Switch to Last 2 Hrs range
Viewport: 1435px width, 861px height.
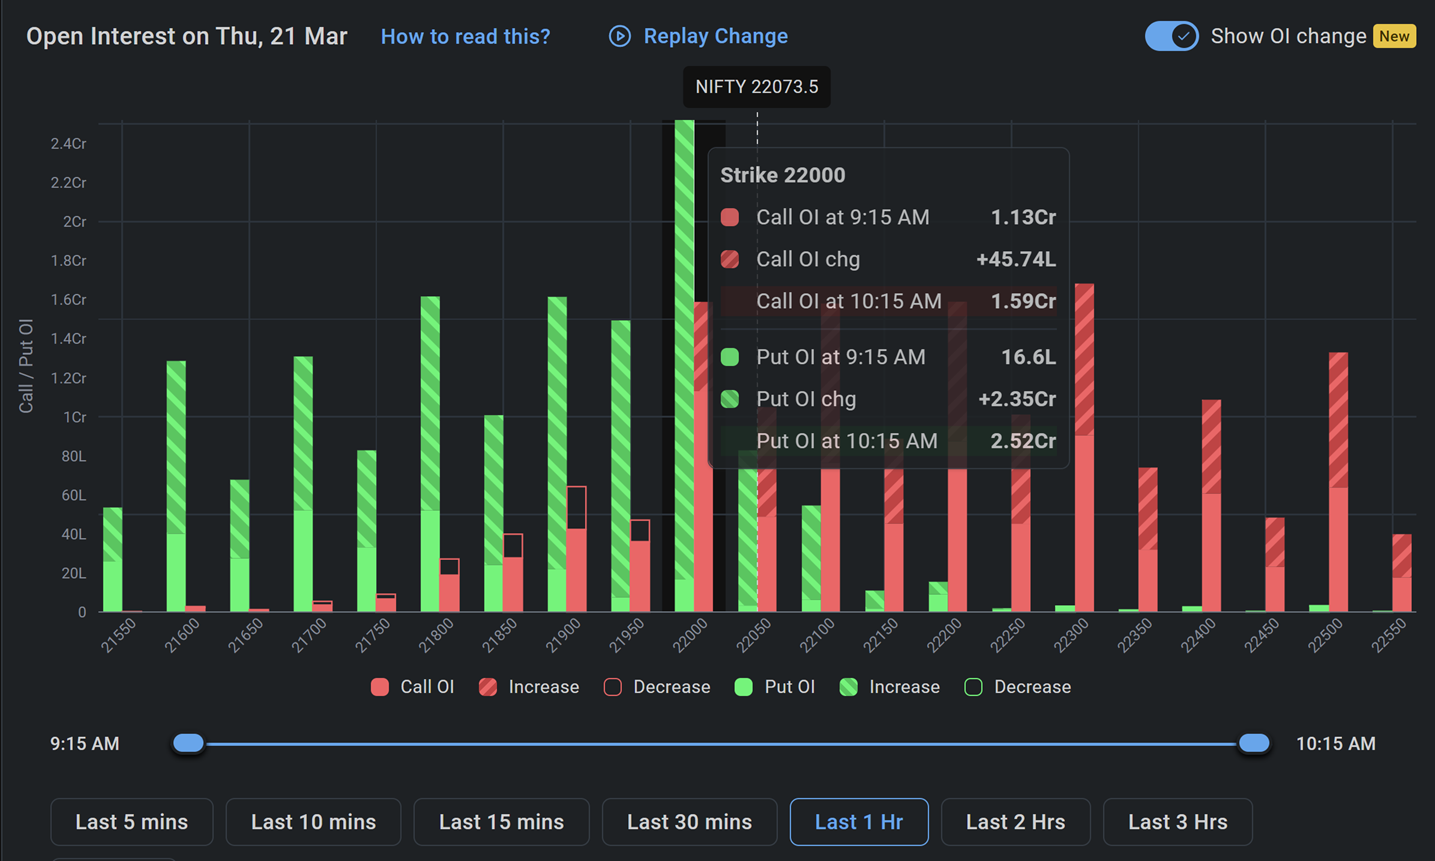point(1015,822)
